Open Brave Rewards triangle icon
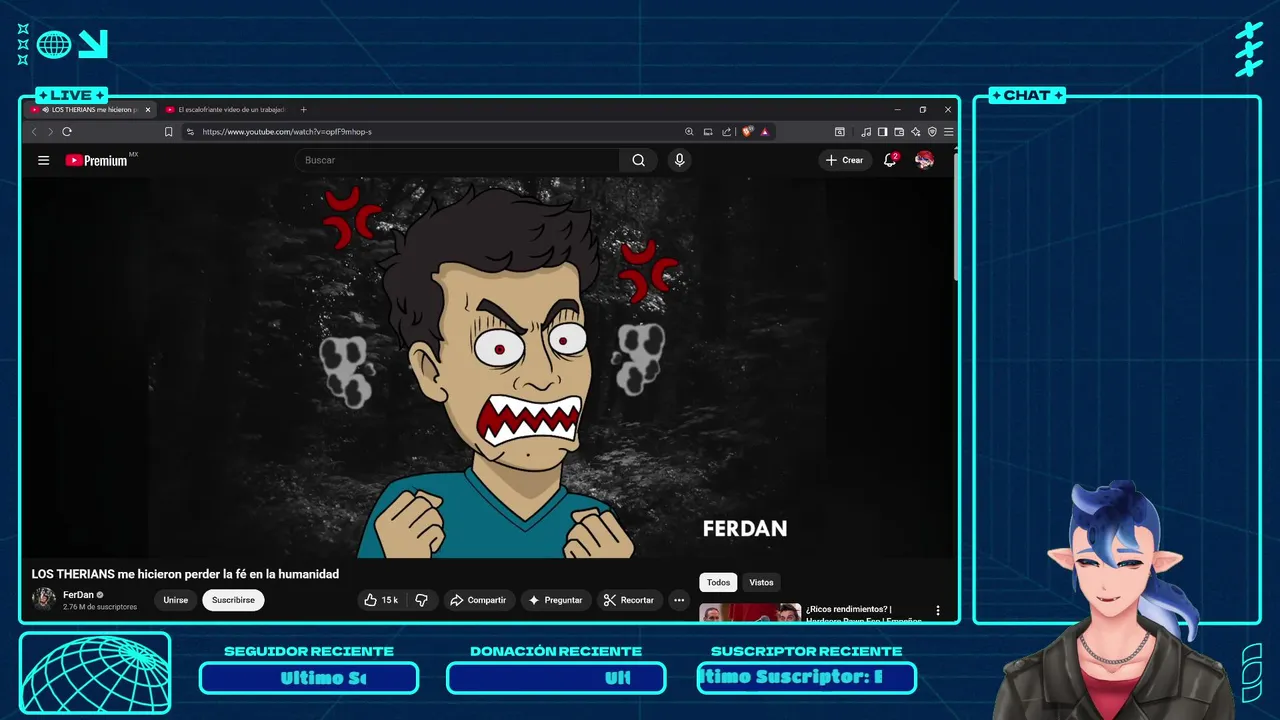1280x720 pixels. (765, 131)
